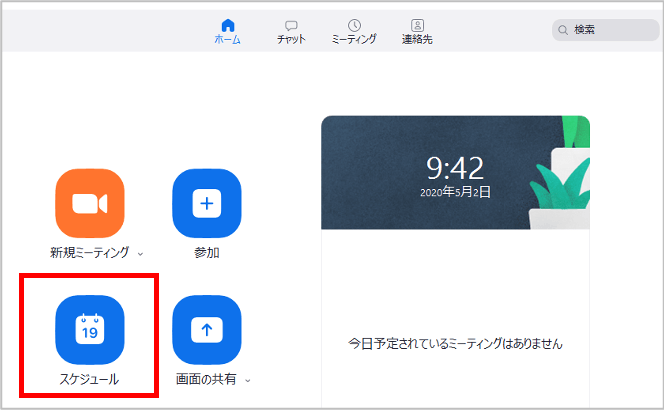Select the 連絡先 tab label
664x410 pixels.
(417, 40)
